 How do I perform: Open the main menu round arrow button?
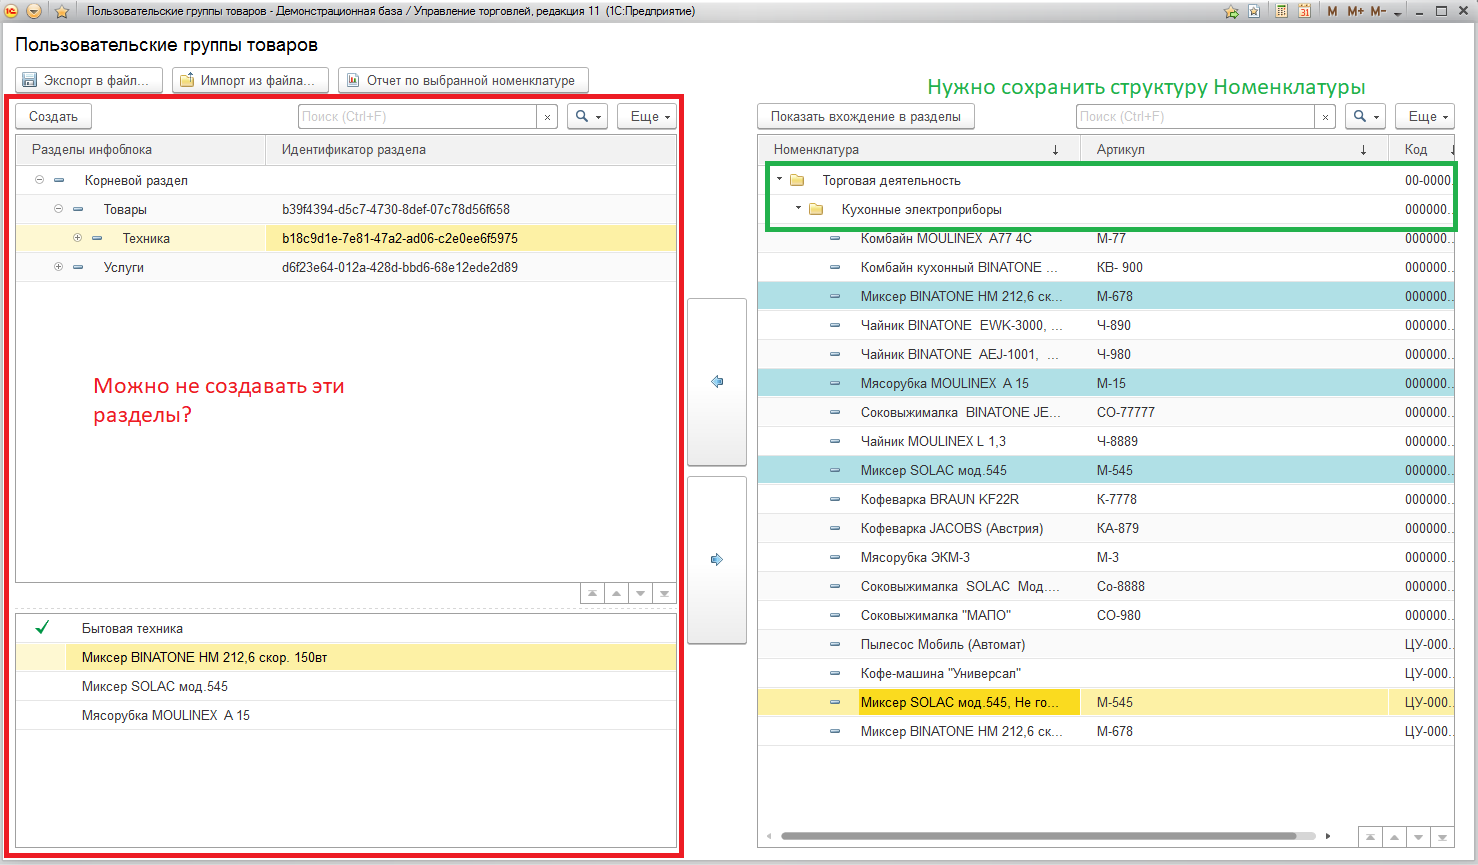tap(34, 11)
